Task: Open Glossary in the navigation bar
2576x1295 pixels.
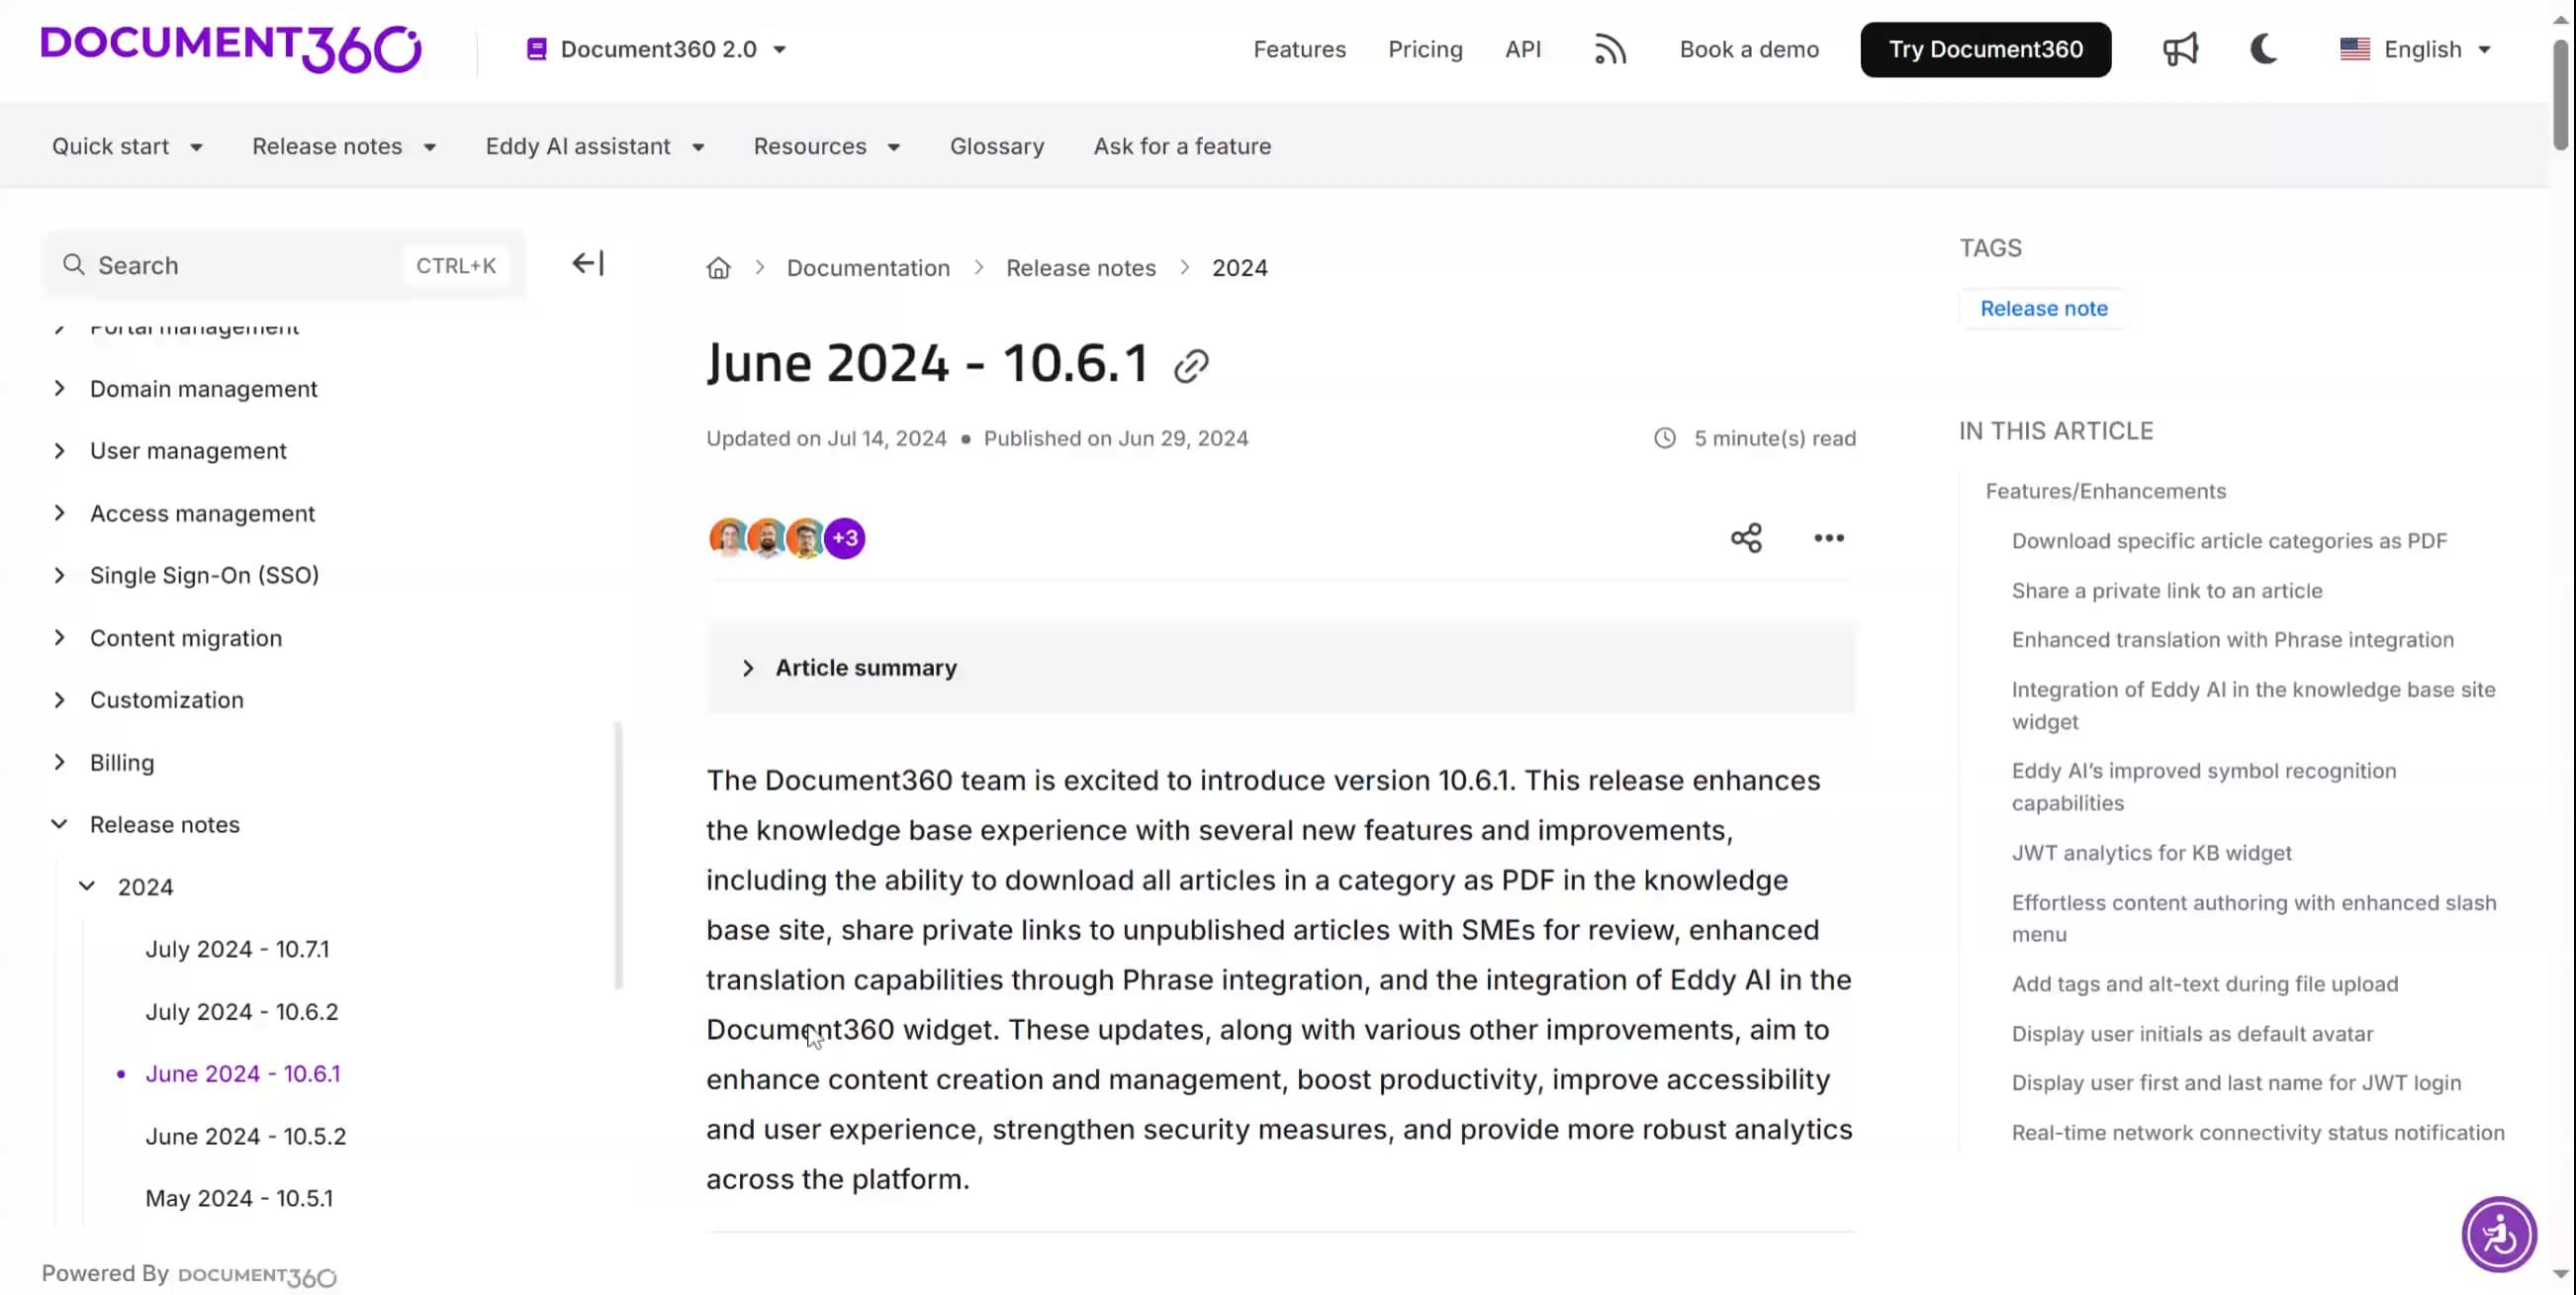Action: tap(996, 146)
